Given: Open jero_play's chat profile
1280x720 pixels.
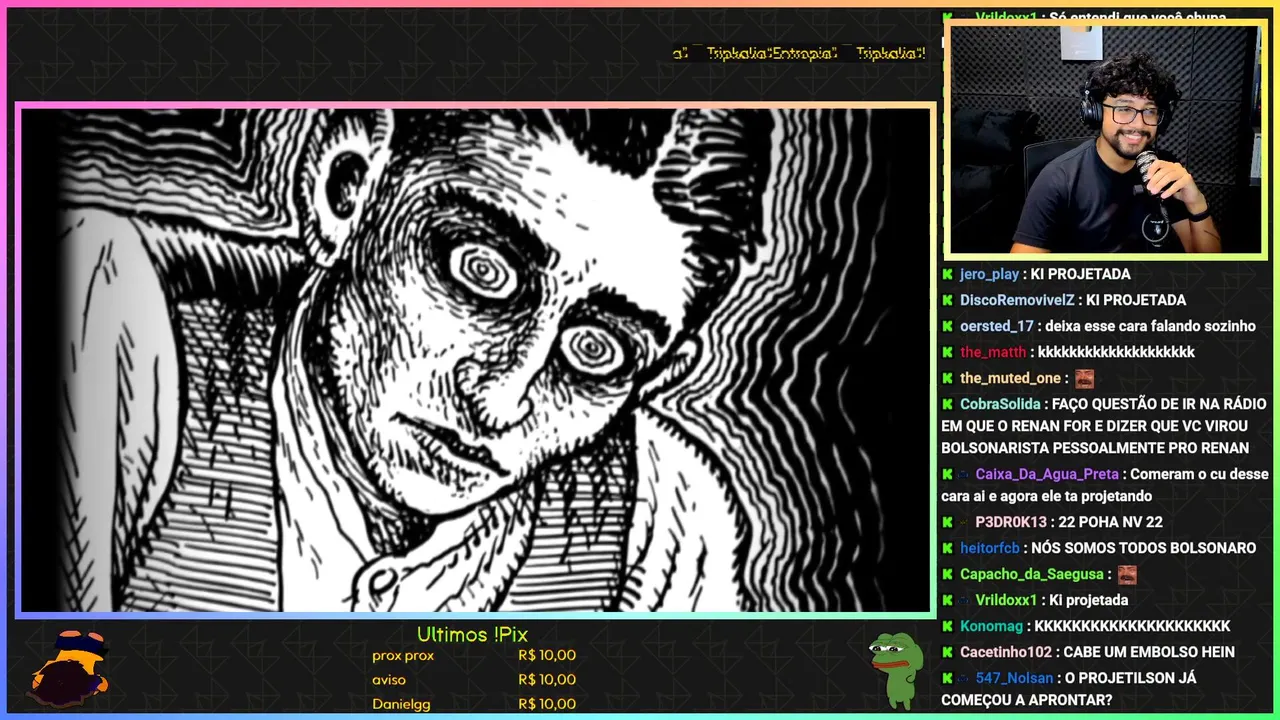Looking at the screenshot, I should pyautogui.click(x=989, y=274).
